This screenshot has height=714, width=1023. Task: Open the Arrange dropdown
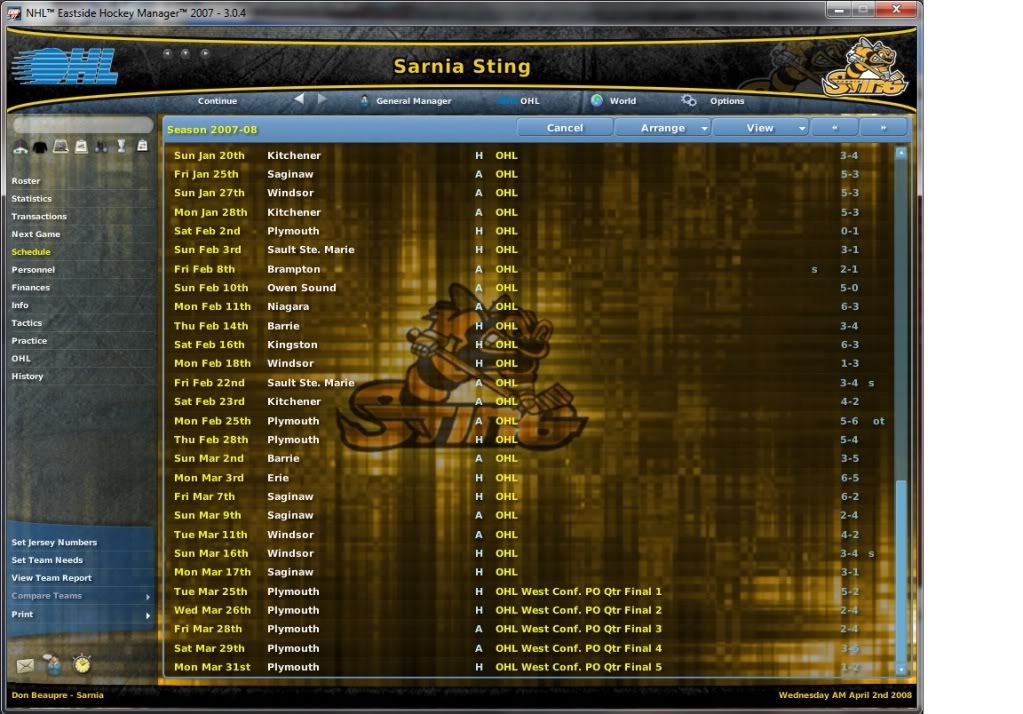663,128
